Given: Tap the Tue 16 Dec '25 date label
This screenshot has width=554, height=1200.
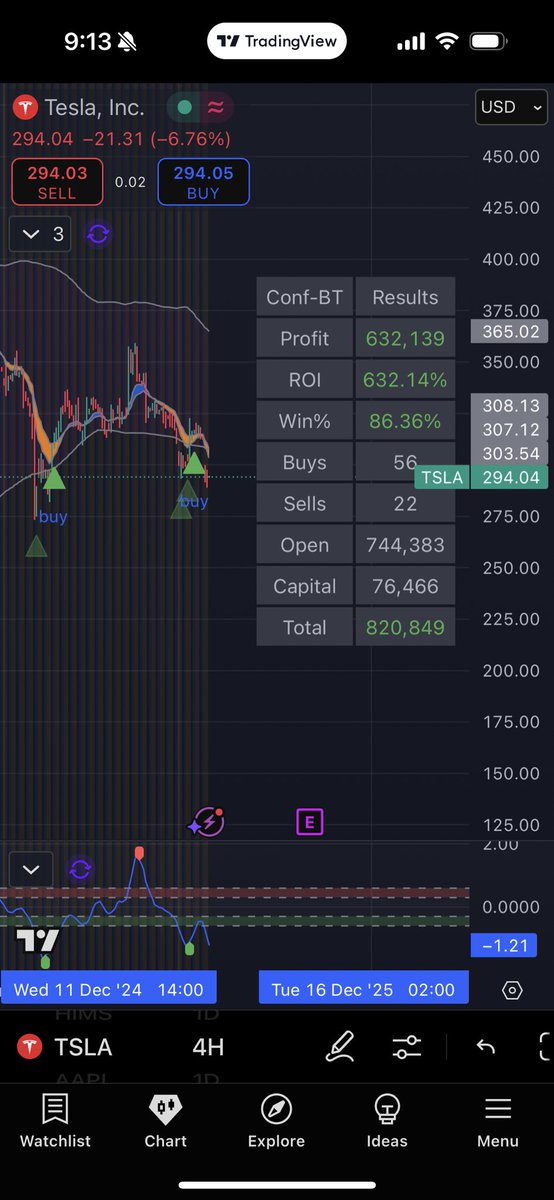Looking at the screenshot, I should pyautogui.click(x=363, y=990).
